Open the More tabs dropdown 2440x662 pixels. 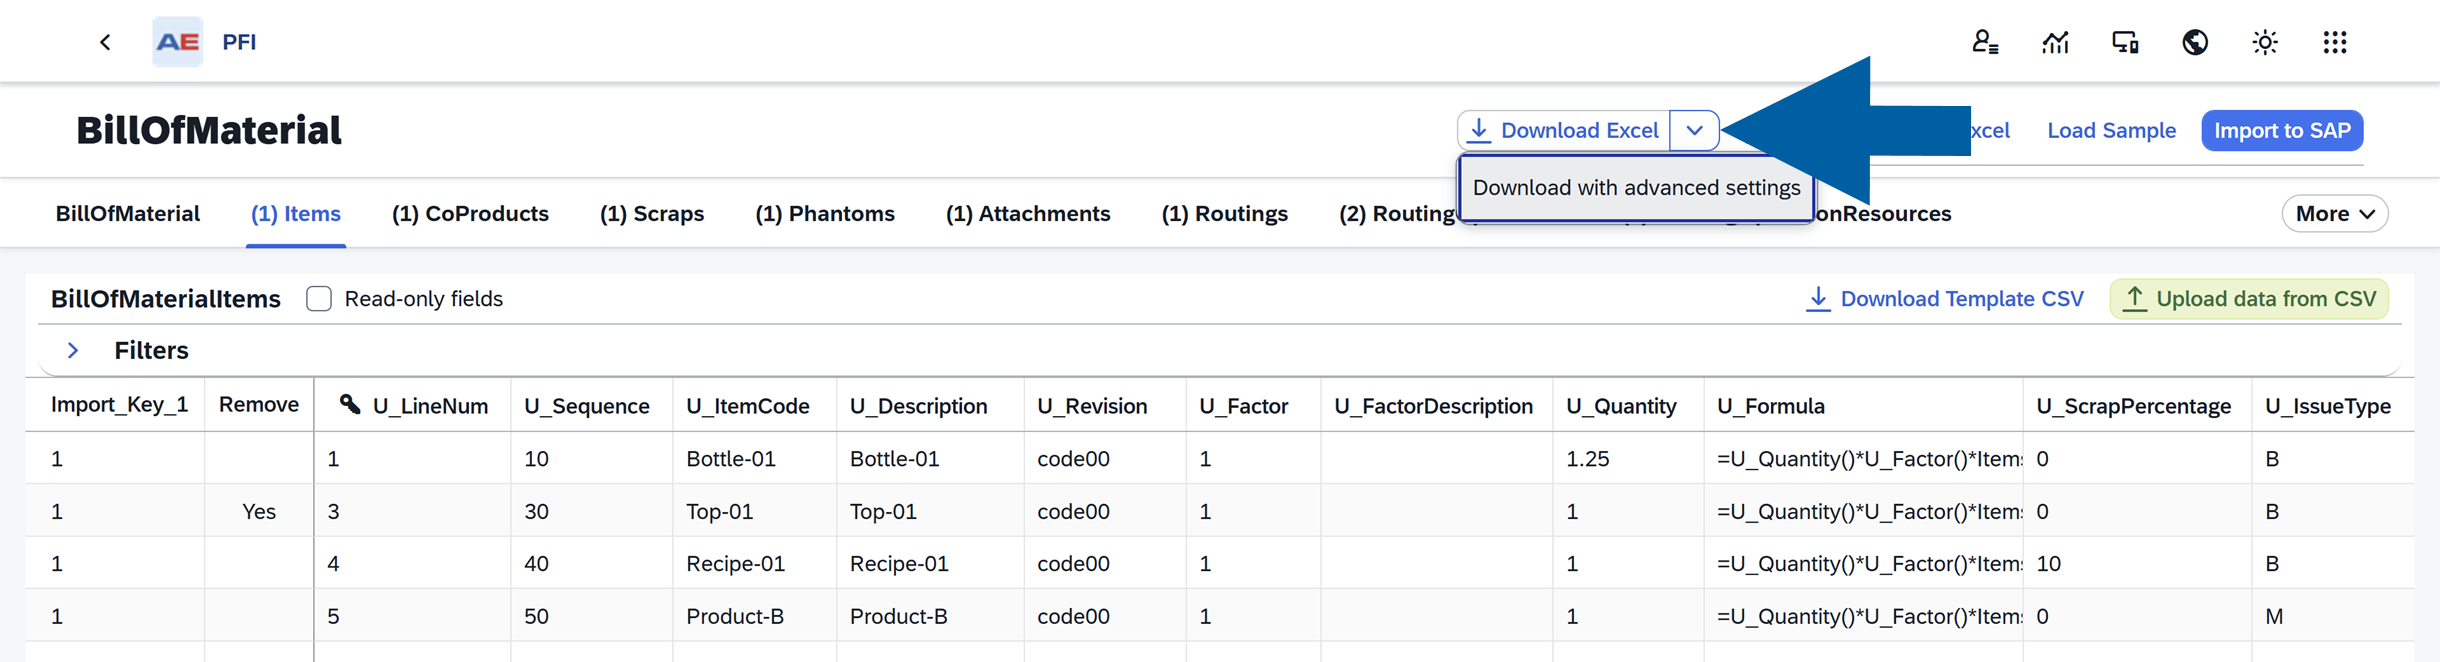[2334, 214]
